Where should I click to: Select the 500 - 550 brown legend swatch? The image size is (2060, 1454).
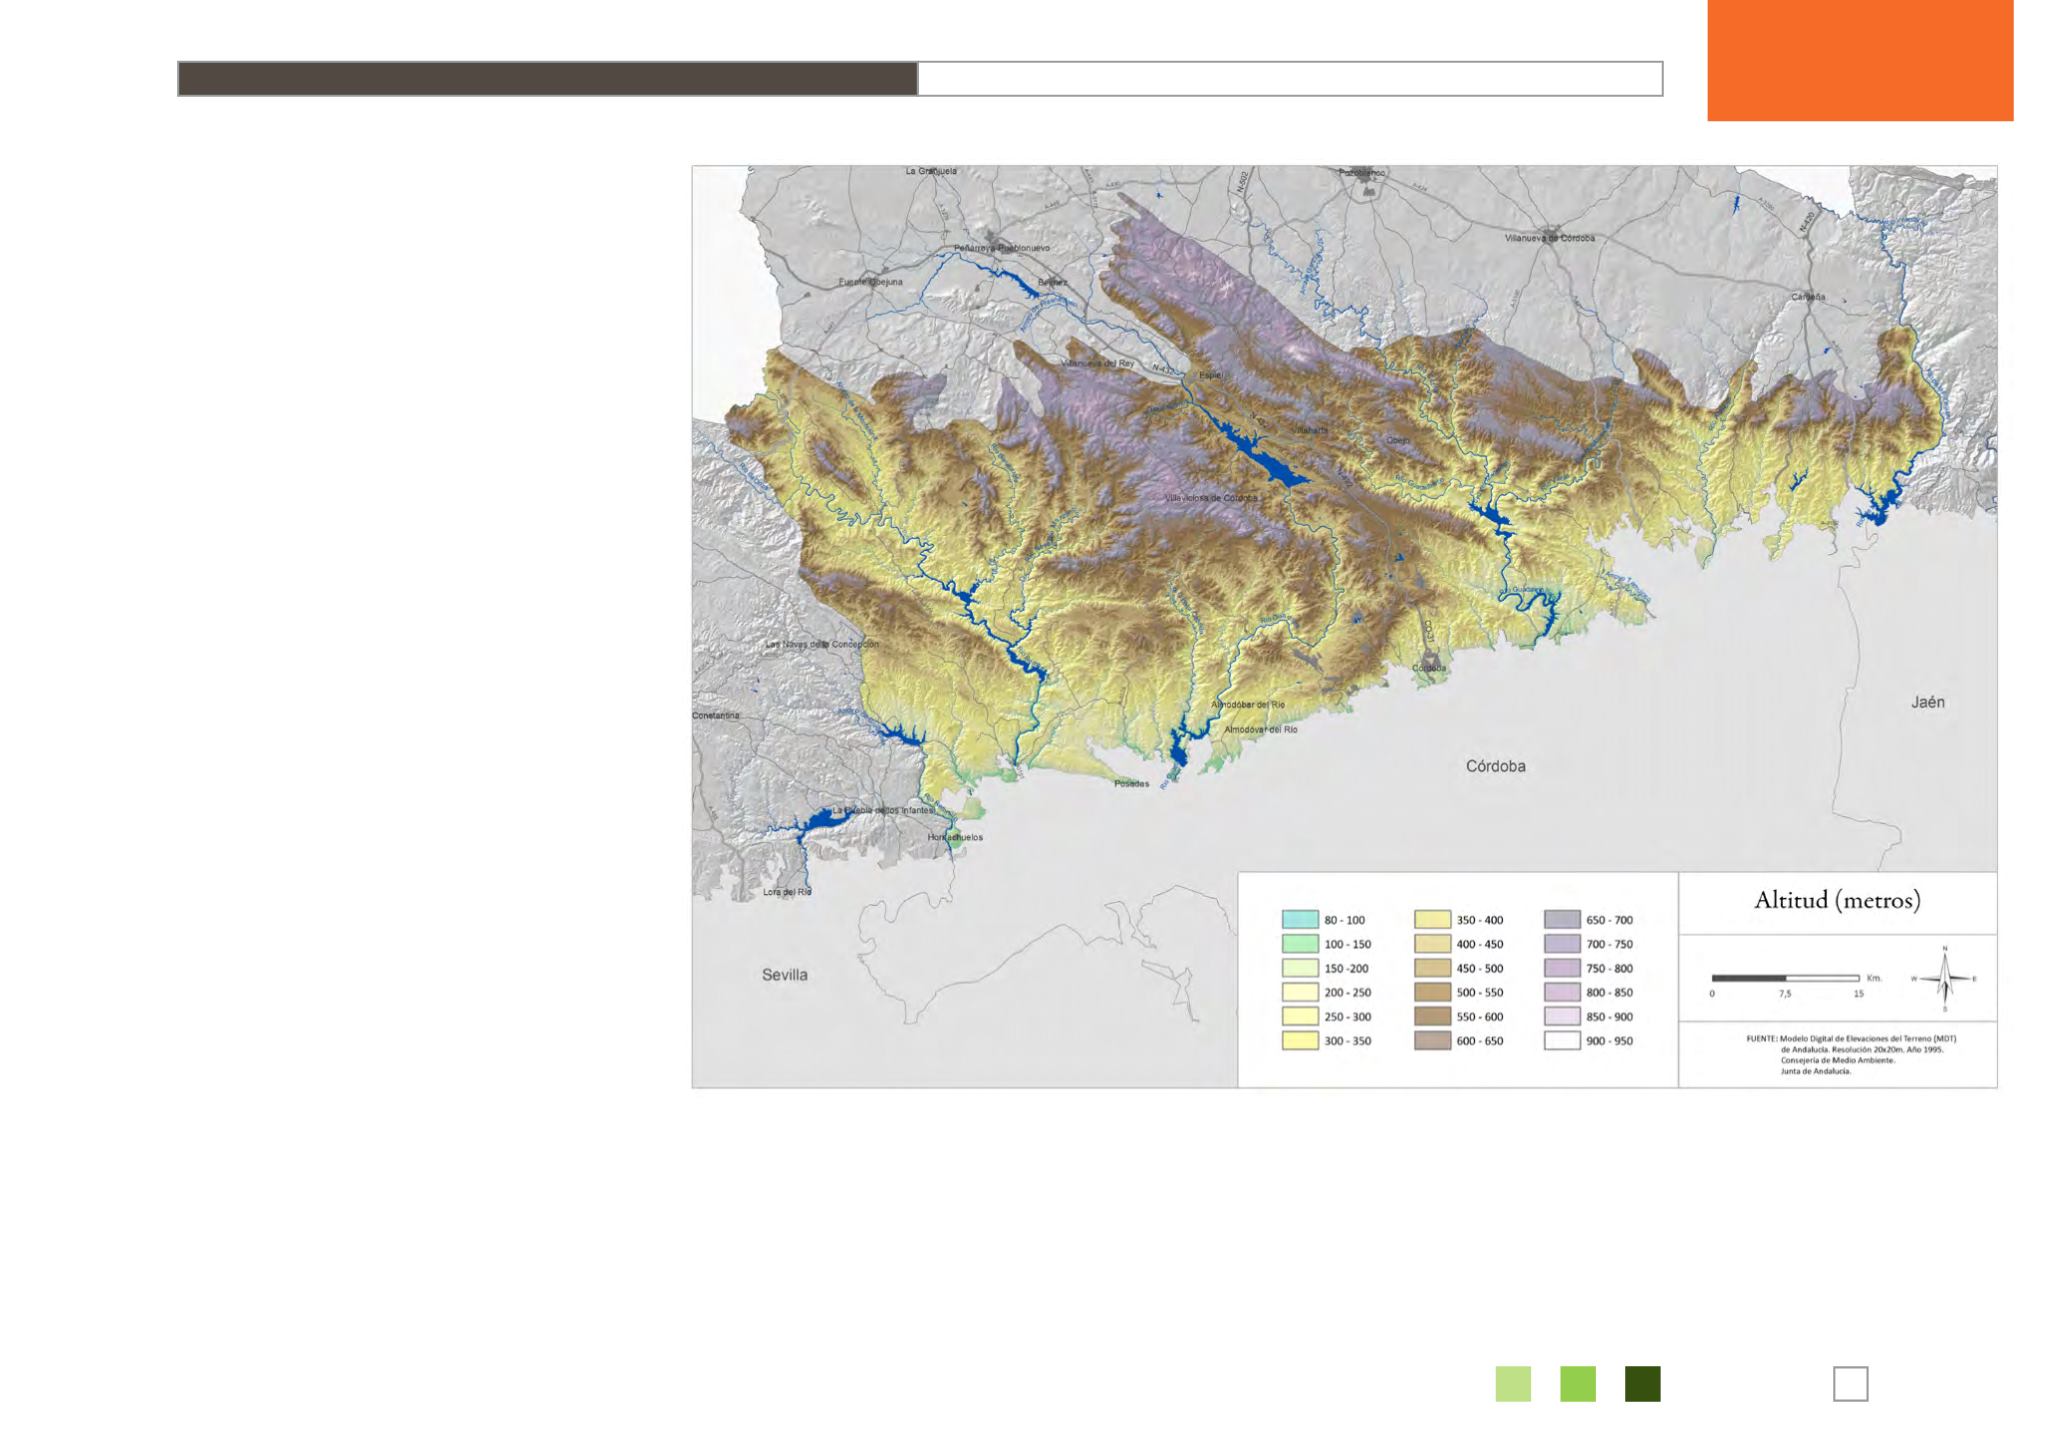point(1432,992)
